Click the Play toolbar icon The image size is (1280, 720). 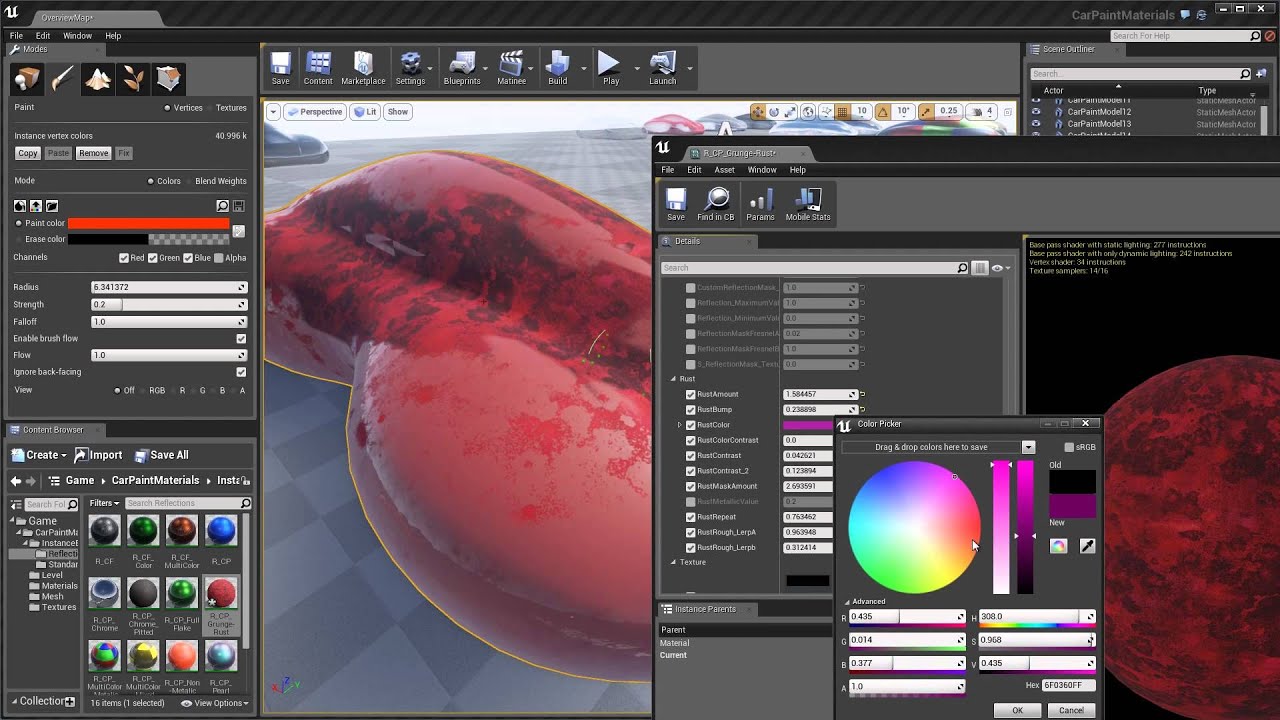pyautogui.click(x=610, y=68)
